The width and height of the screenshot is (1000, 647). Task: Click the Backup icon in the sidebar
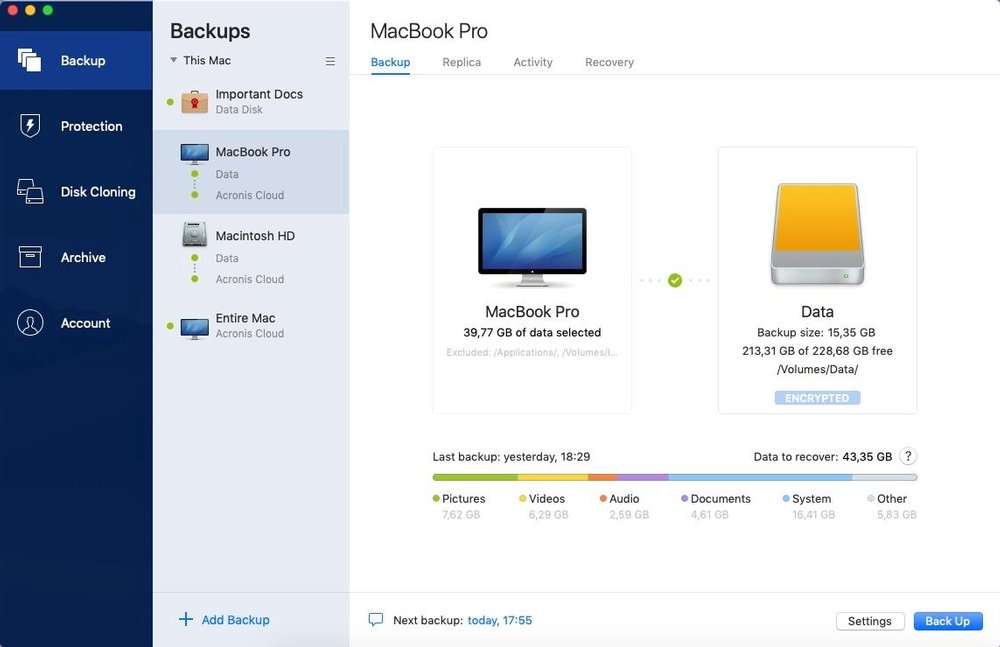(x=30, y=60)
